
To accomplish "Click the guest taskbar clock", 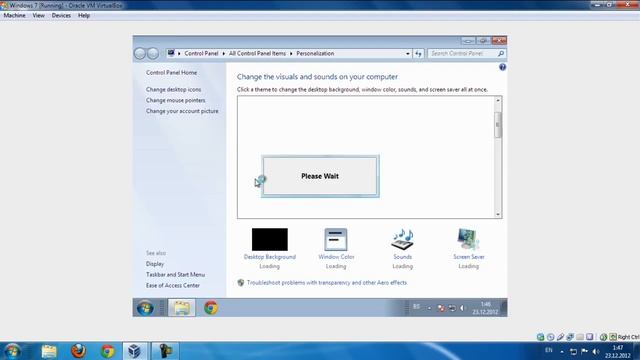I will [x=485, y=308].
